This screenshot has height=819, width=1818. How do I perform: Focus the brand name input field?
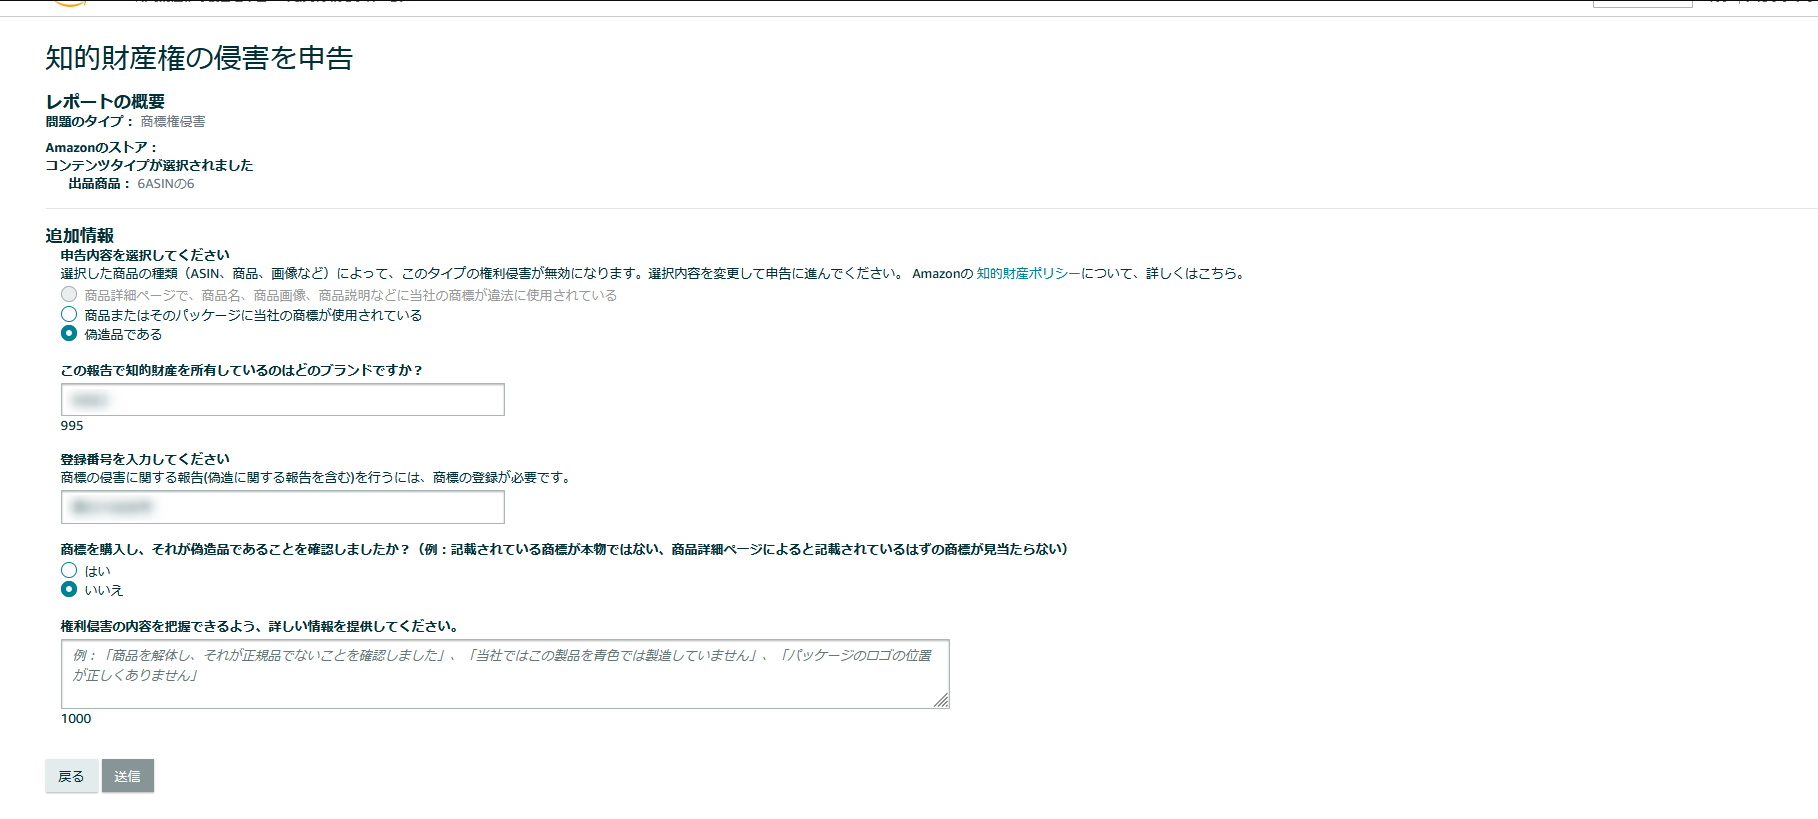[x=283, y=400]
